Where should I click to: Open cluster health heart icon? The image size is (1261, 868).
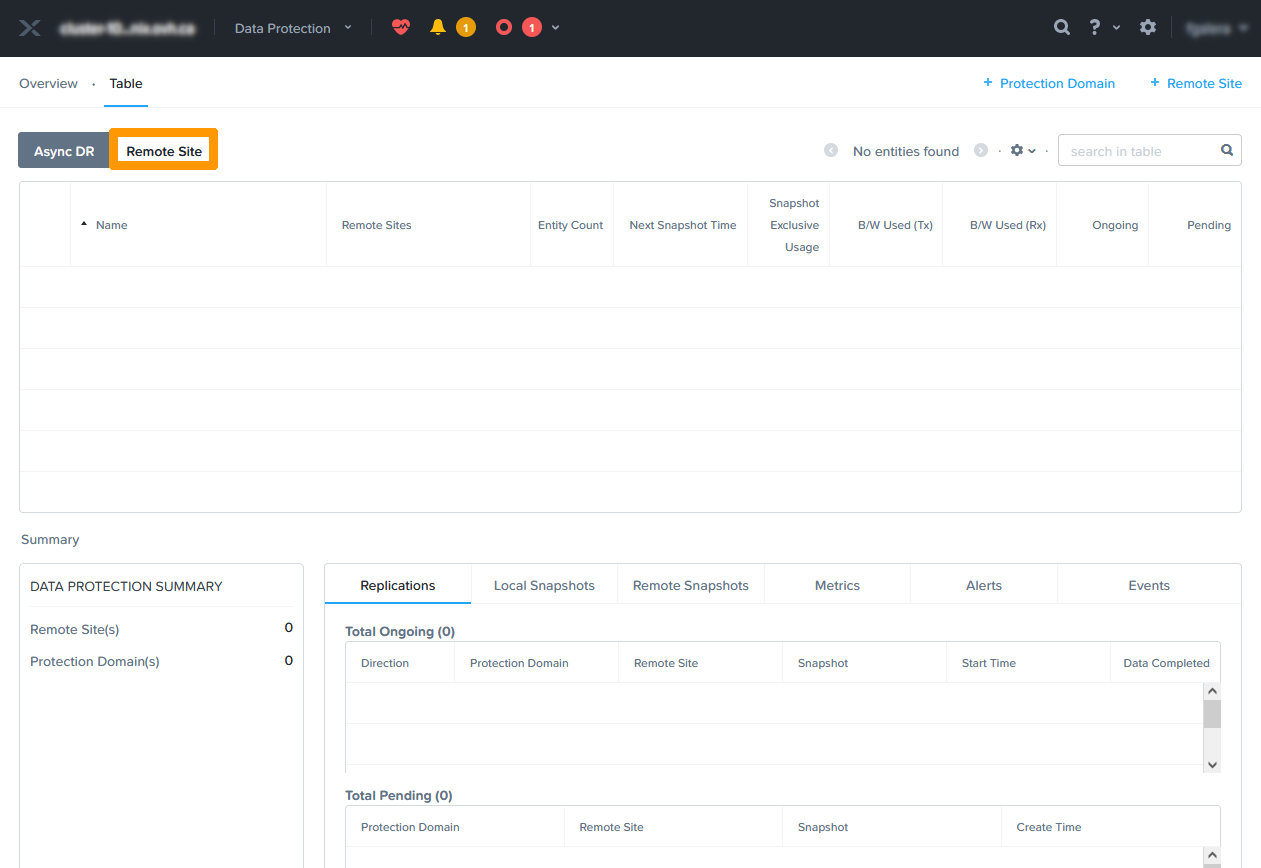click(401, 28)
